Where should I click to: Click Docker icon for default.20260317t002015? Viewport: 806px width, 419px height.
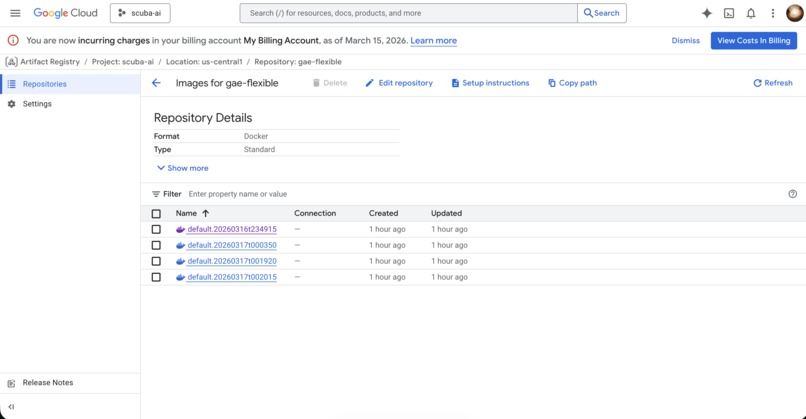(x=180, y=278)
